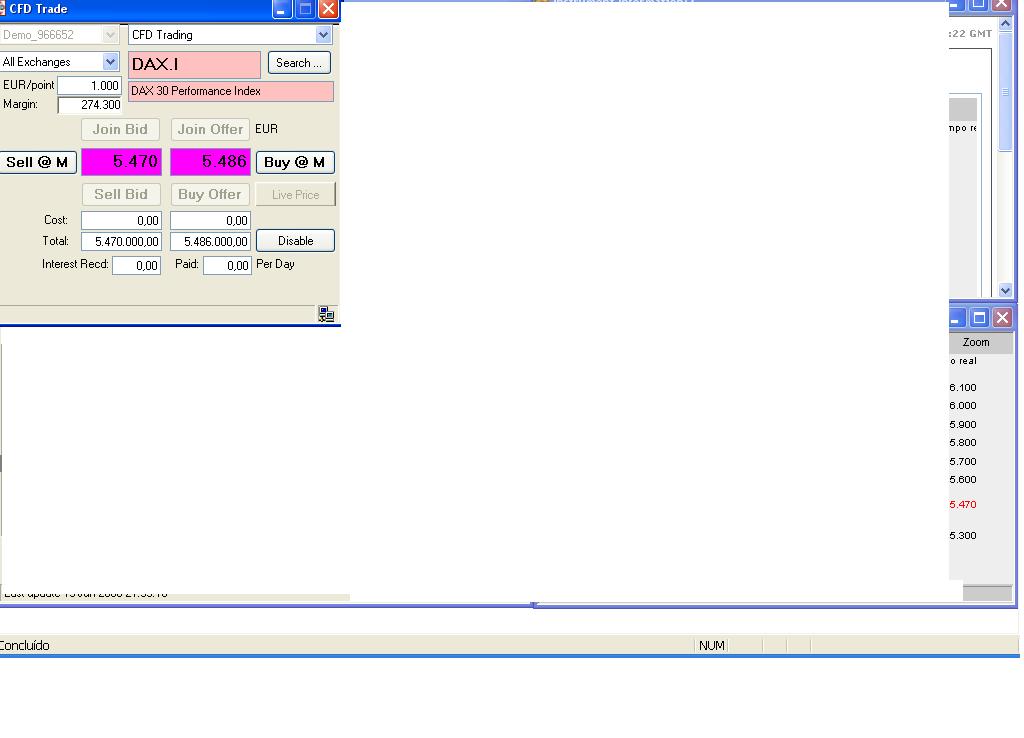Click the network icon in CFD Trade footer
This screenshot has width=1024, height=738.
click(x=327, y=314)
